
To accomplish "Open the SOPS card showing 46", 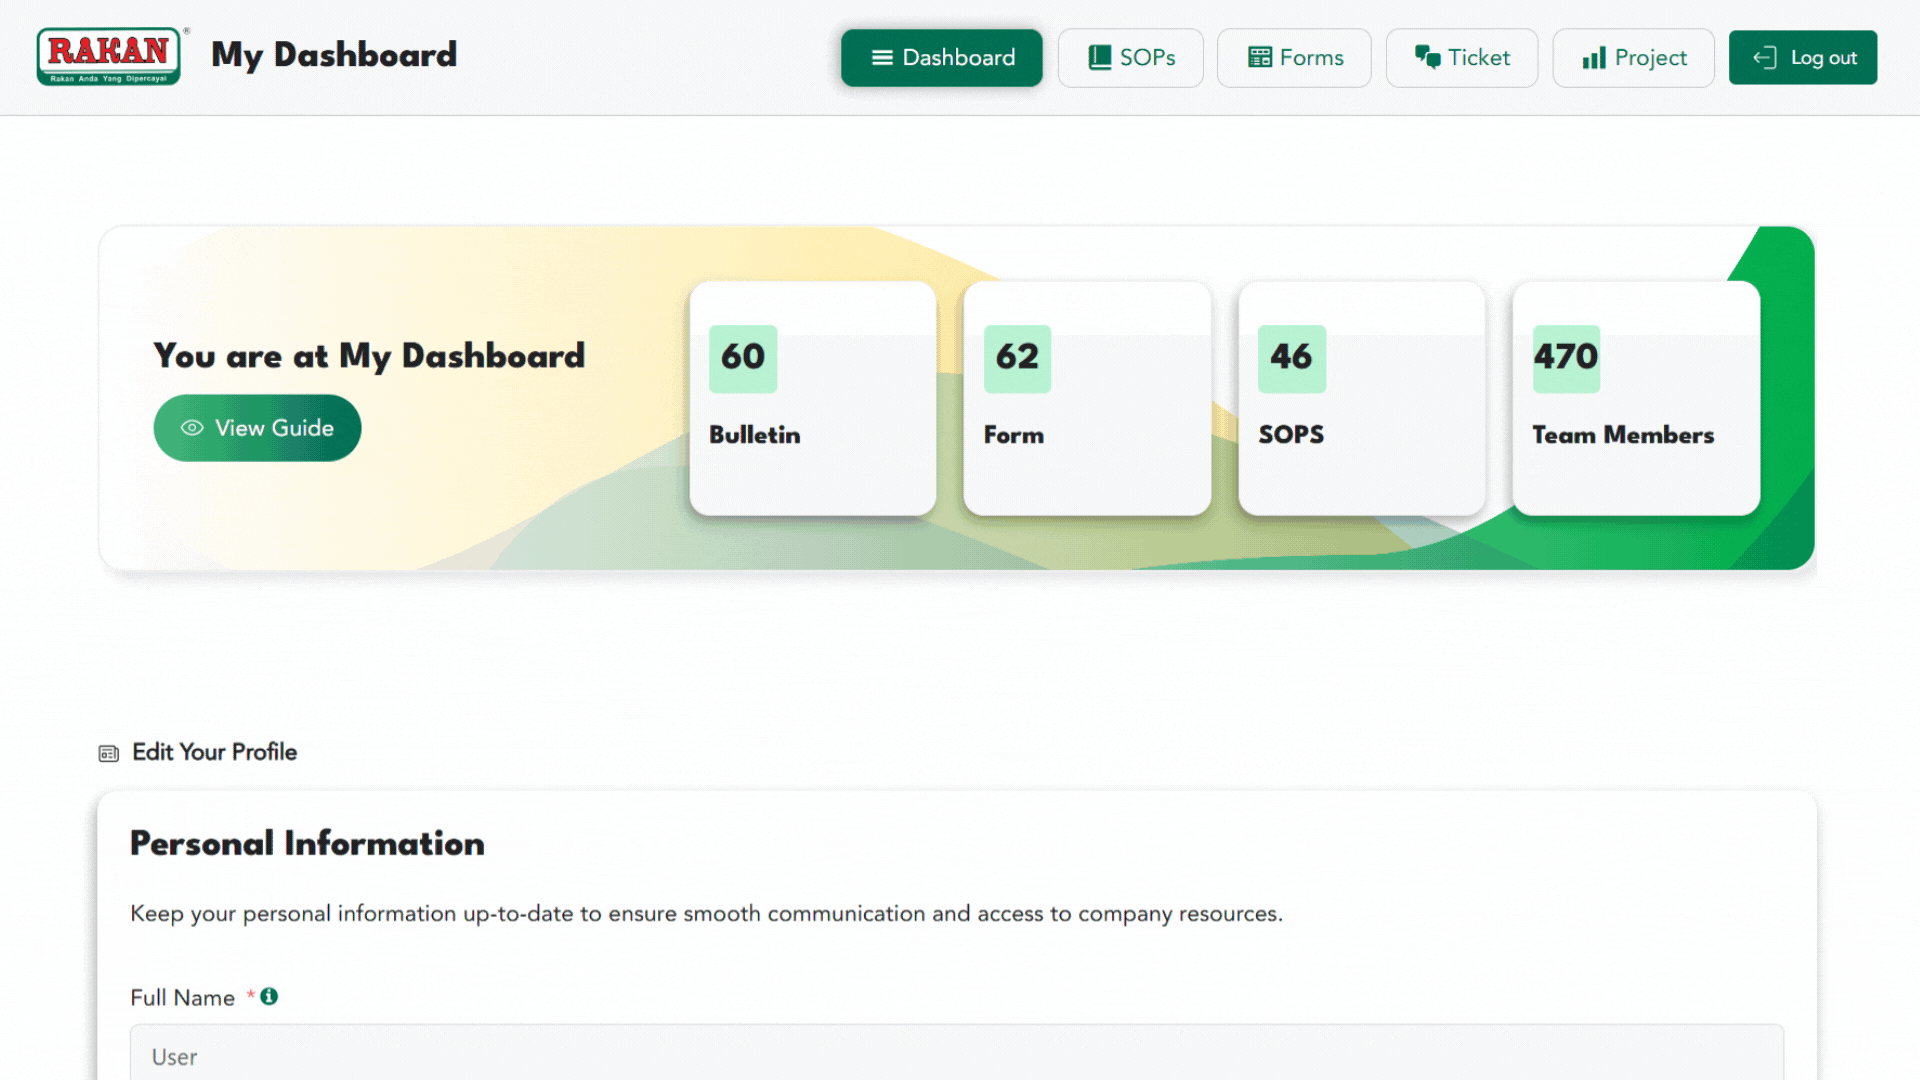I will tap(1361, 398).
